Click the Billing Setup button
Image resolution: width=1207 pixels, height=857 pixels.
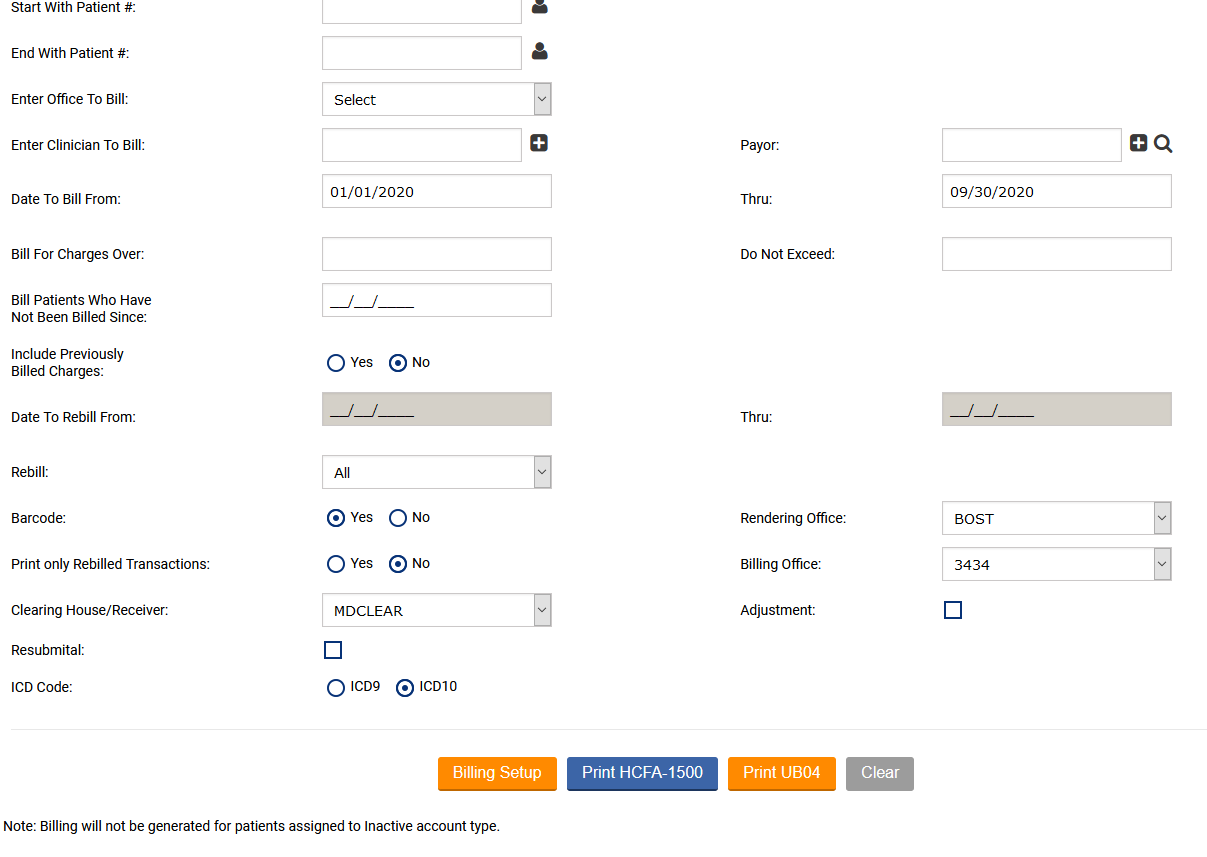click(x=497, y=773)
